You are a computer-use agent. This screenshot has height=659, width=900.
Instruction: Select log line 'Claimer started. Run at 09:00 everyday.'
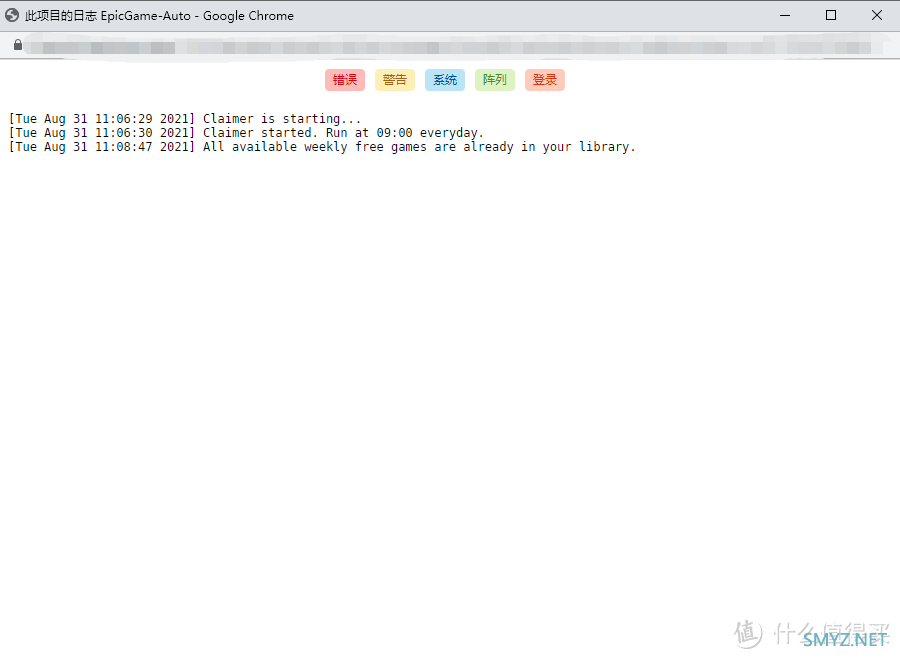[343, 133]
